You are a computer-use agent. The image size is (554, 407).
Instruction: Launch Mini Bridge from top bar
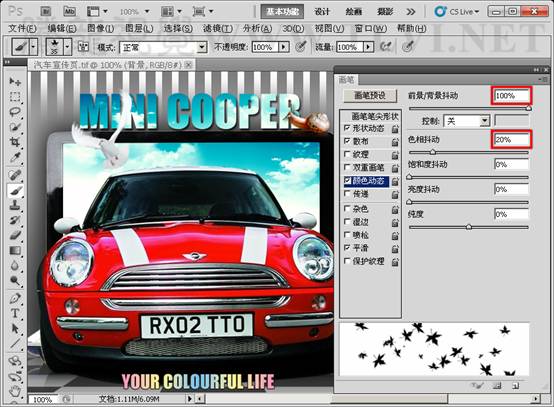69,11
